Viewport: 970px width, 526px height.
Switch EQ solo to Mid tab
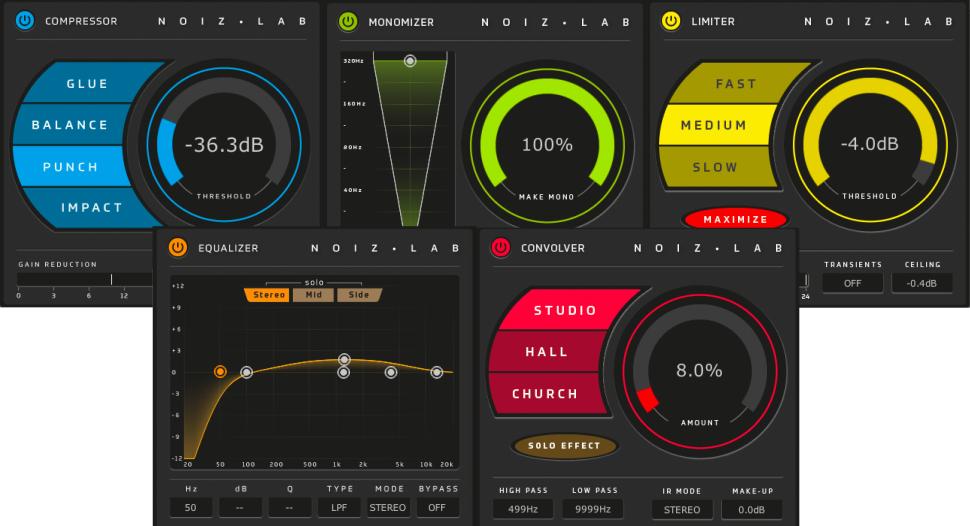point(313,295)
